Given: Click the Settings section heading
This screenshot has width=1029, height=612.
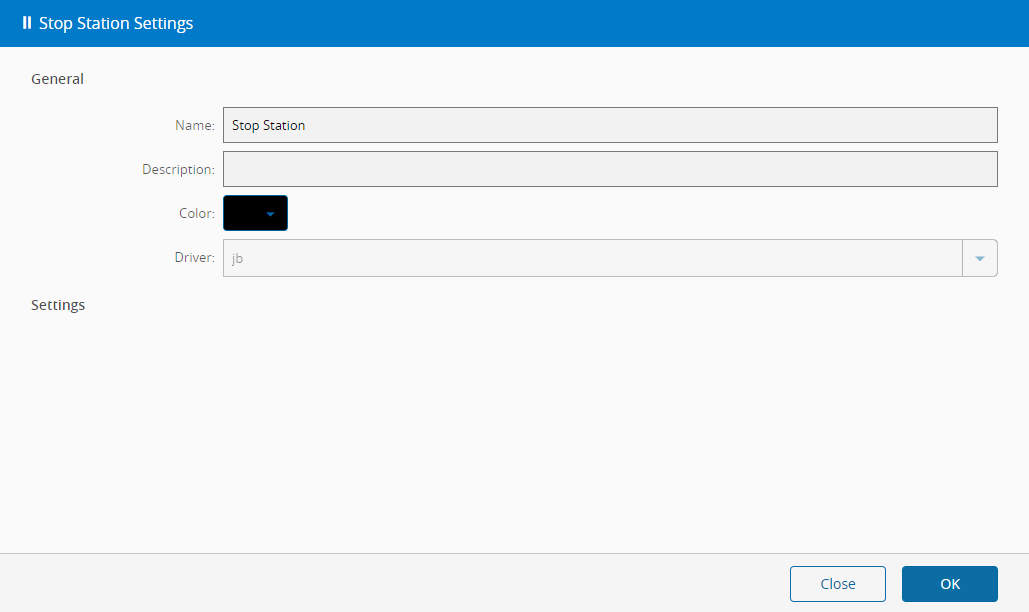Looking at the screenshot, I should point(58,305).
